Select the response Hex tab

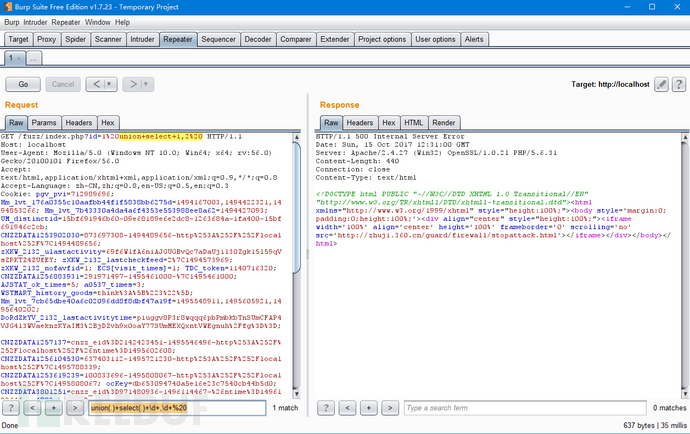coord(389,123)
